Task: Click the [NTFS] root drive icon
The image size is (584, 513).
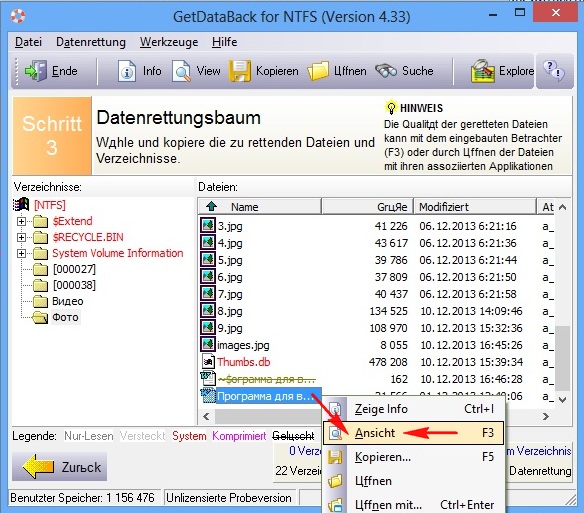Action: click(21, 205)
